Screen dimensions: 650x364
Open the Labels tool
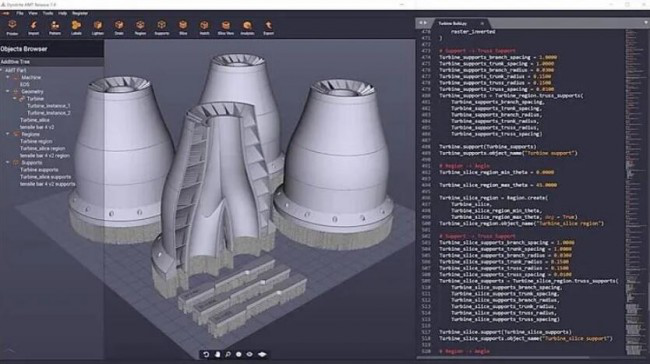[x=76, y=27]
